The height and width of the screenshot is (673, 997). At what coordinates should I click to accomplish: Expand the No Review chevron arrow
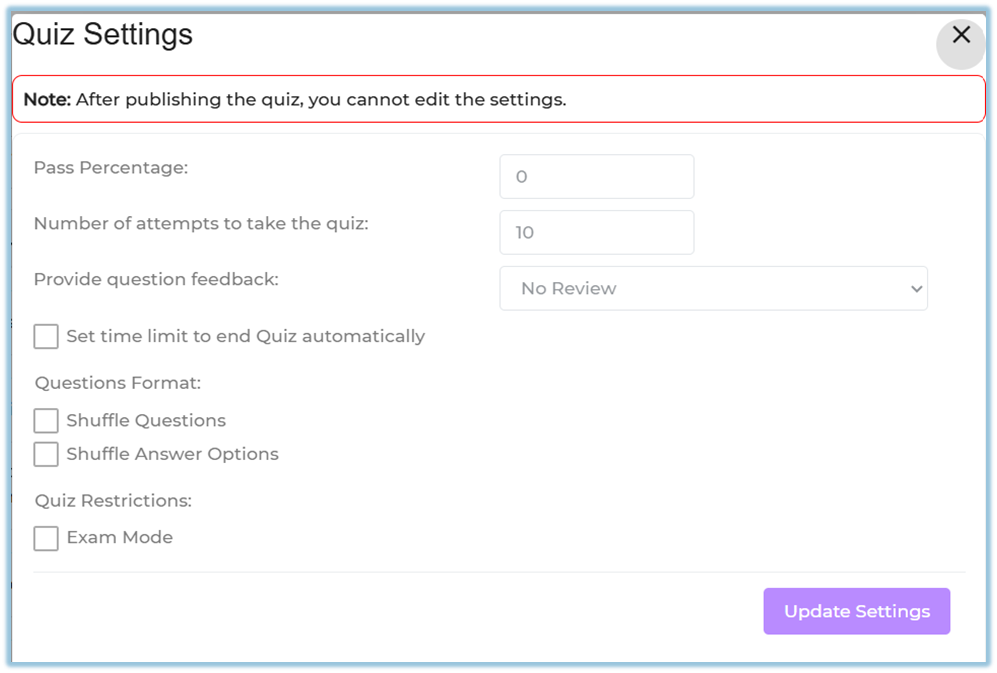(x=916, y=289)
